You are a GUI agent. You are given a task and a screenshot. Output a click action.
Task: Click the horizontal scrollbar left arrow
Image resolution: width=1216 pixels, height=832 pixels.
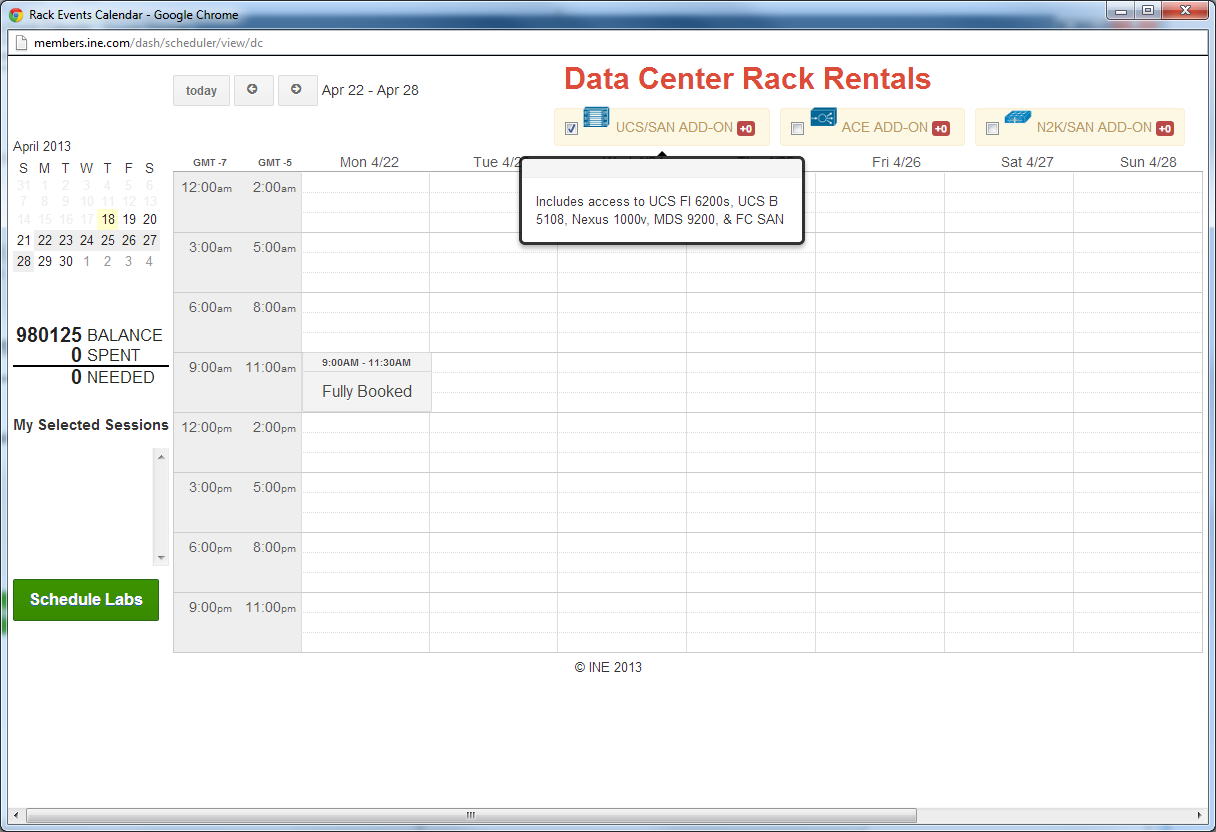[16, 815]
